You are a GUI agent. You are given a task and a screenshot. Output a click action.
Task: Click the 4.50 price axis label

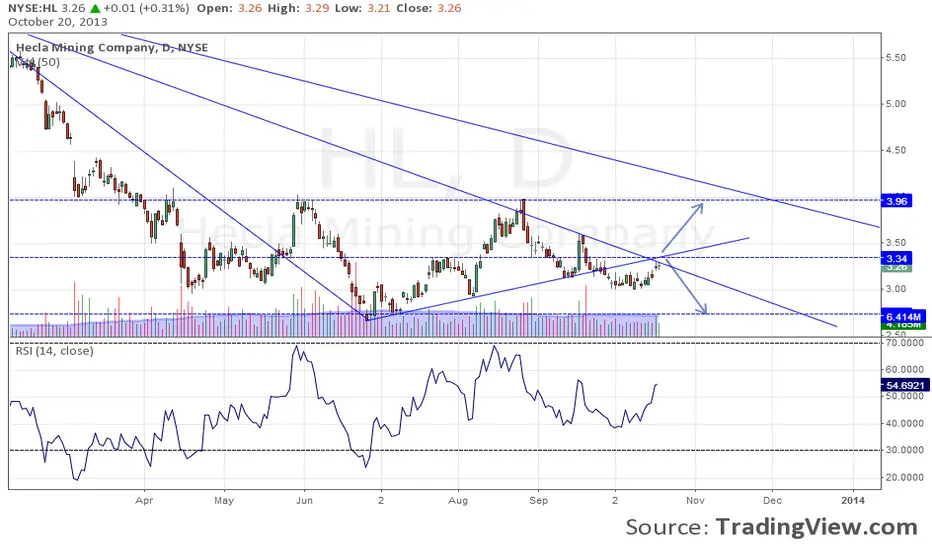click(896, 150)
